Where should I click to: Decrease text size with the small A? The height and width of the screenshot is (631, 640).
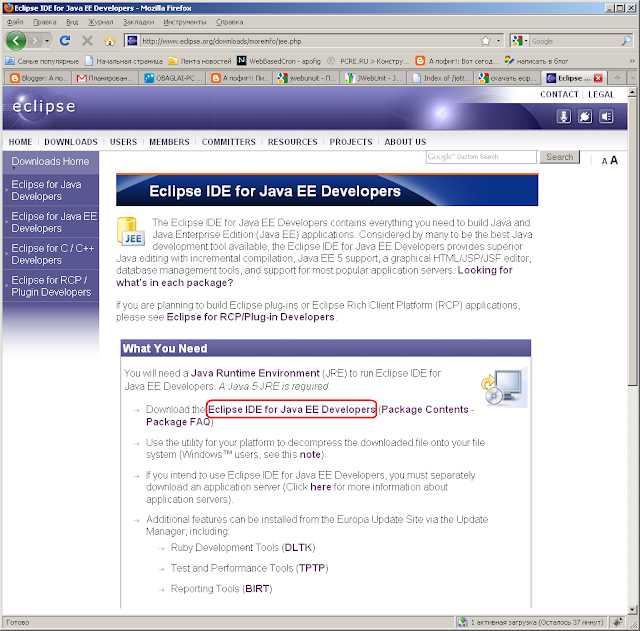point(604,161)
